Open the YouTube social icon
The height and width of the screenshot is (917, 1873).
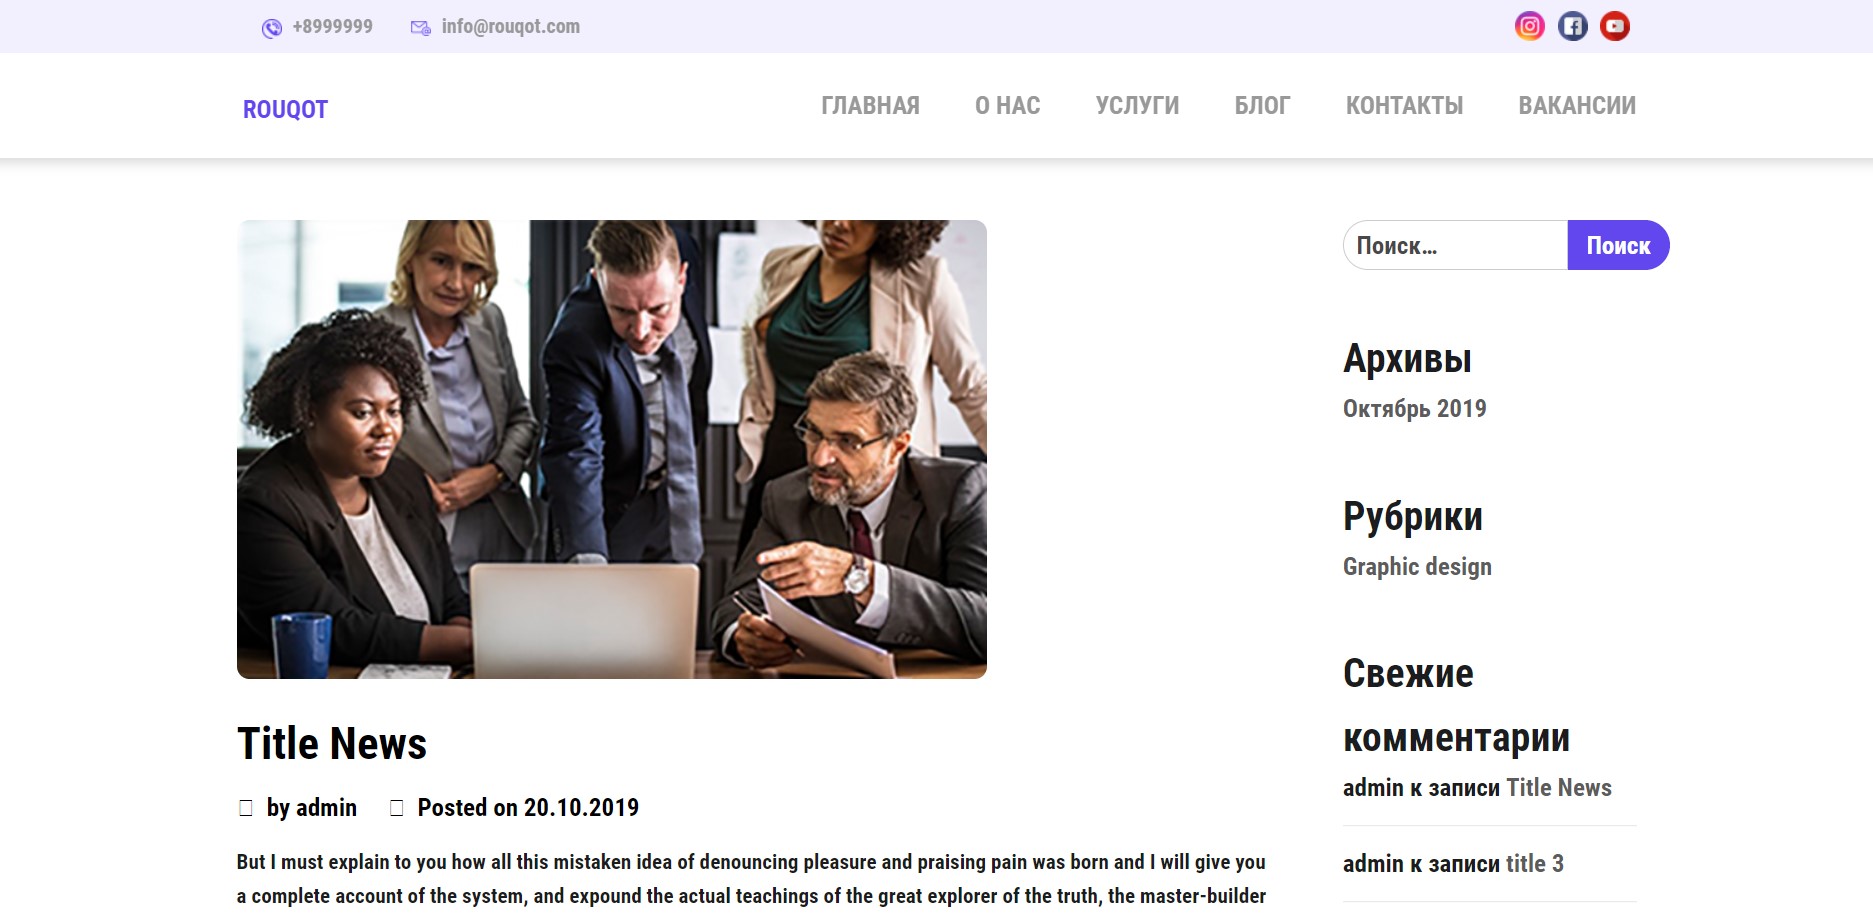coord(1615,26)
